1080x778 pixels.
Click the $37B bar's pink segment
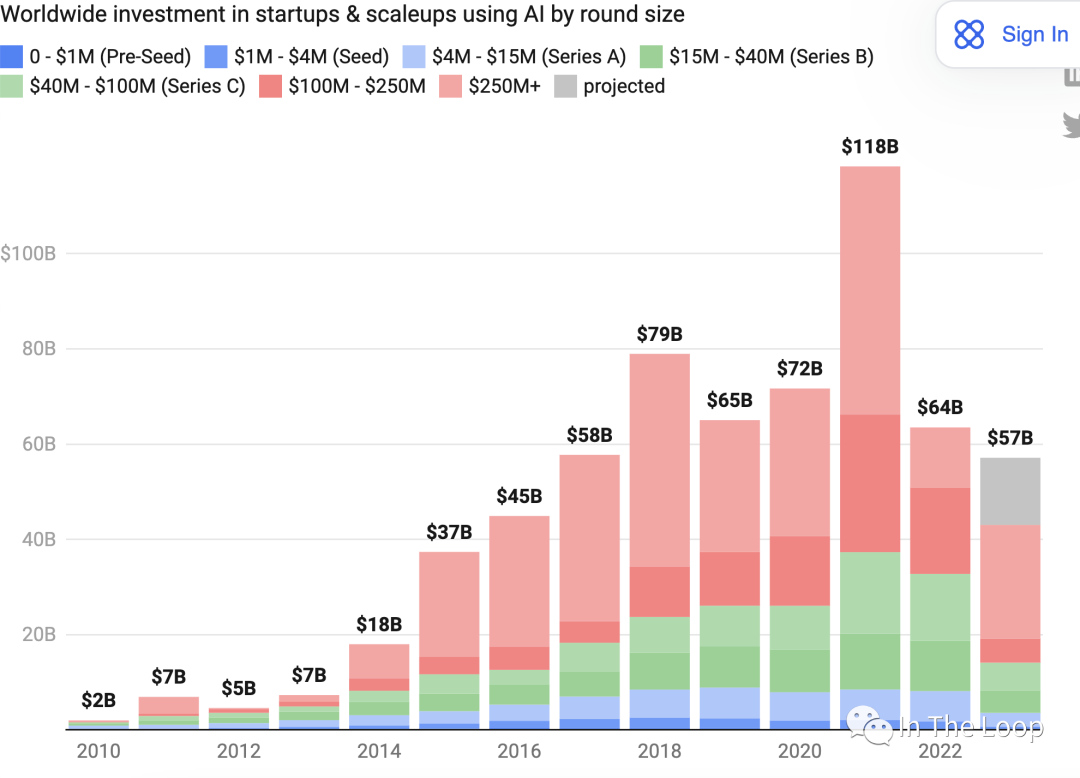click(x=449, y=604)
